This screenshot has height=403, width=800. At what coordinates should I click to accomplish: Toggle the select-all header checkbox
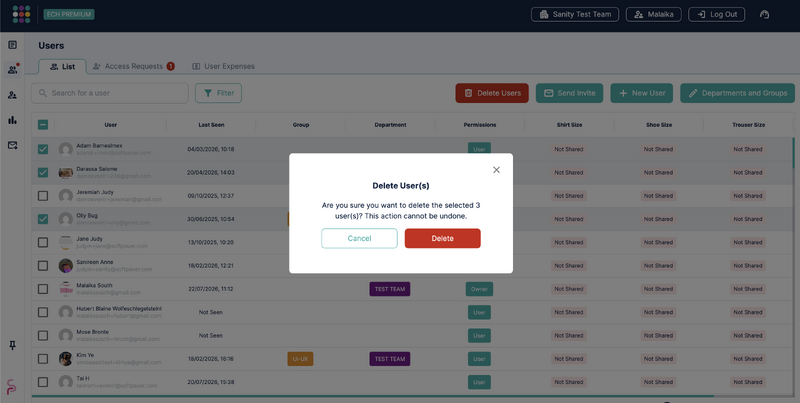coord(43,124)
